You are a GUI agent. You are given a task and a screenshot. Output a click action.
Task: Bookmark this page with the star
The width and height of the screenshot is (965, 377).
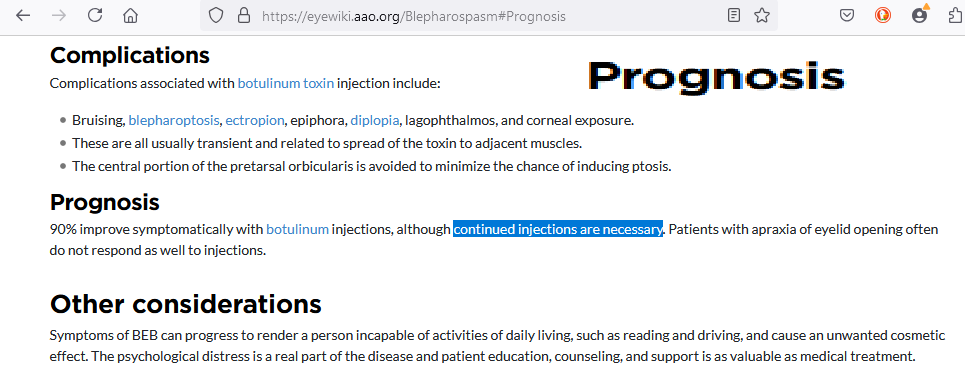[762, 15]
